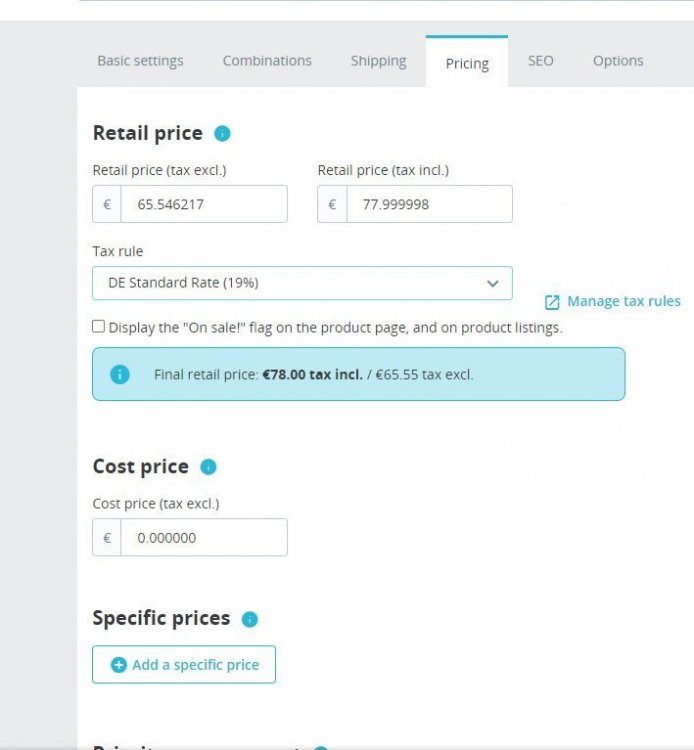The width and height of the screenshot is (694, 750).
Task: Switch to the Basic settings tab
Action: pyautogui.click(x=140, y=61)
